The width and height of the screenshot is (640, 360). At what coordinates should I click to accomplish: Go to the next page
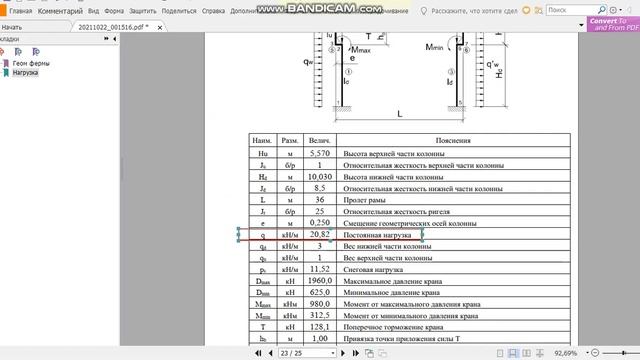pyautogui.click(x=343, y=353)
